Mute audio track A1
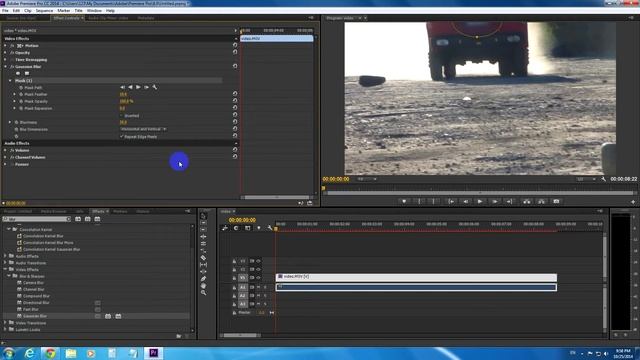The height and width of the screenshot is (360, 640). click(258, 287)
